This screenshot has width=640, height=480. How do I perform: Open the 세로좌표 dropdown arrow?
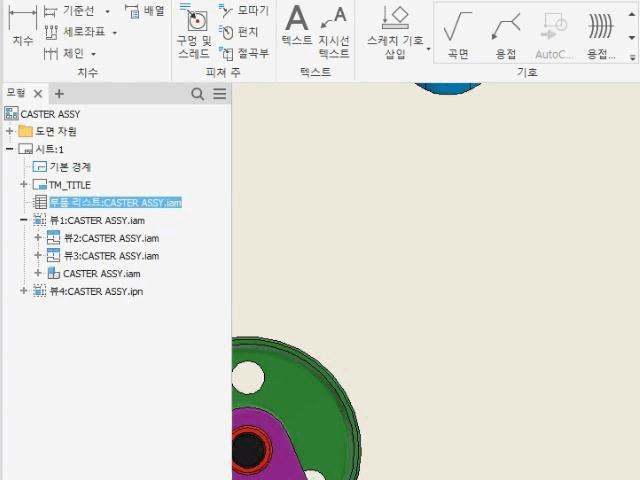click(115, 33)
